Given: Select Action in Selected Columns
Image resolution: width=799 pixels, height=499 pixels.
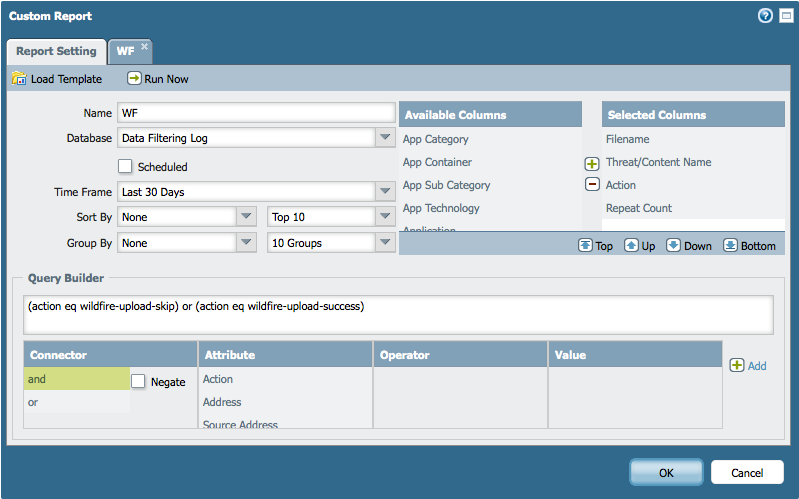Looking at the screenshot, I should [621, 185].
